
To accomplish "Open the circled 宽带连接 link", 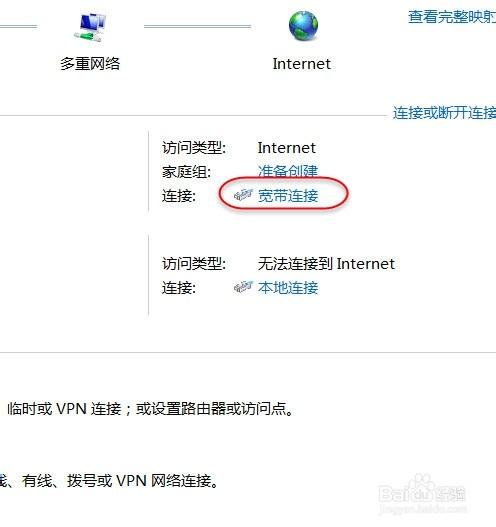I will tap(288, 196).
